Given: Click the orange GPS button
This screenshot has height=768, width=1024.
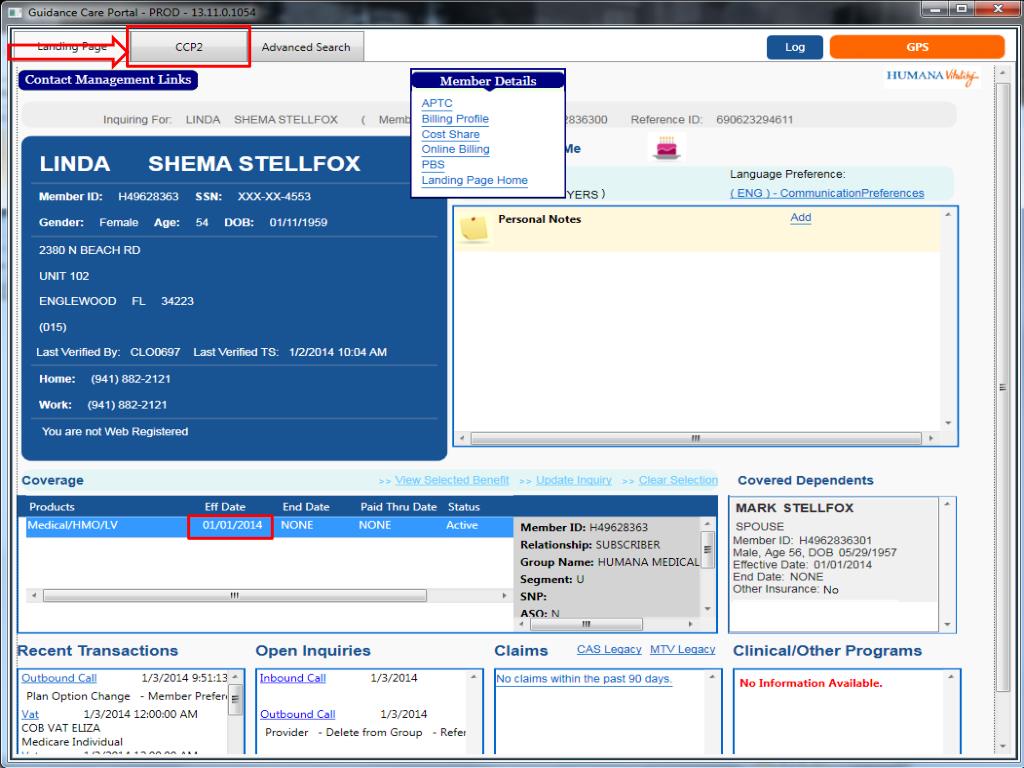Looking at the screenshot, I should pos(917,47).
